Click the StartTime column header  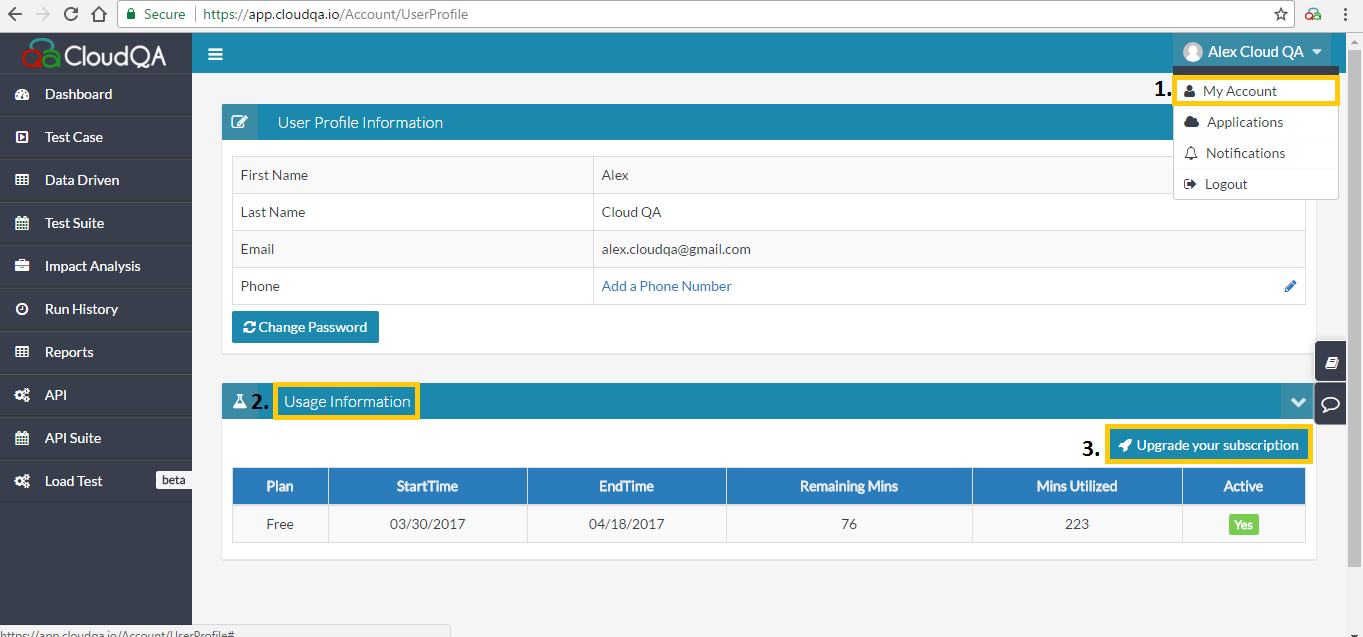[x=427, y=486]
